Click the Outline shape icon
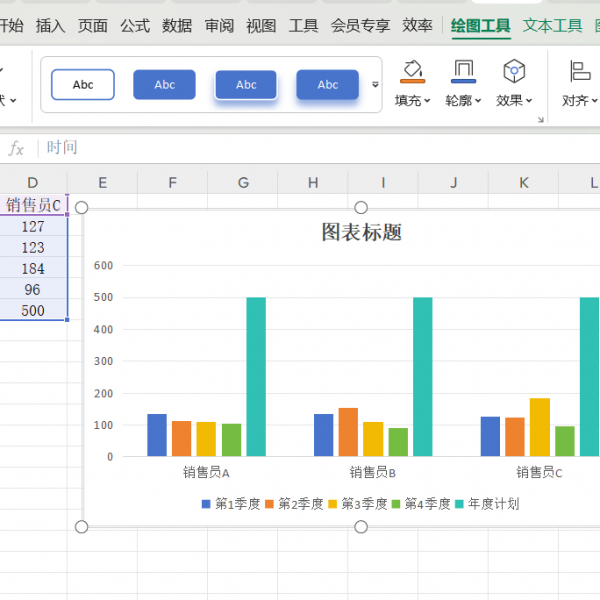600x600 pixels. [x=463, y=70]
